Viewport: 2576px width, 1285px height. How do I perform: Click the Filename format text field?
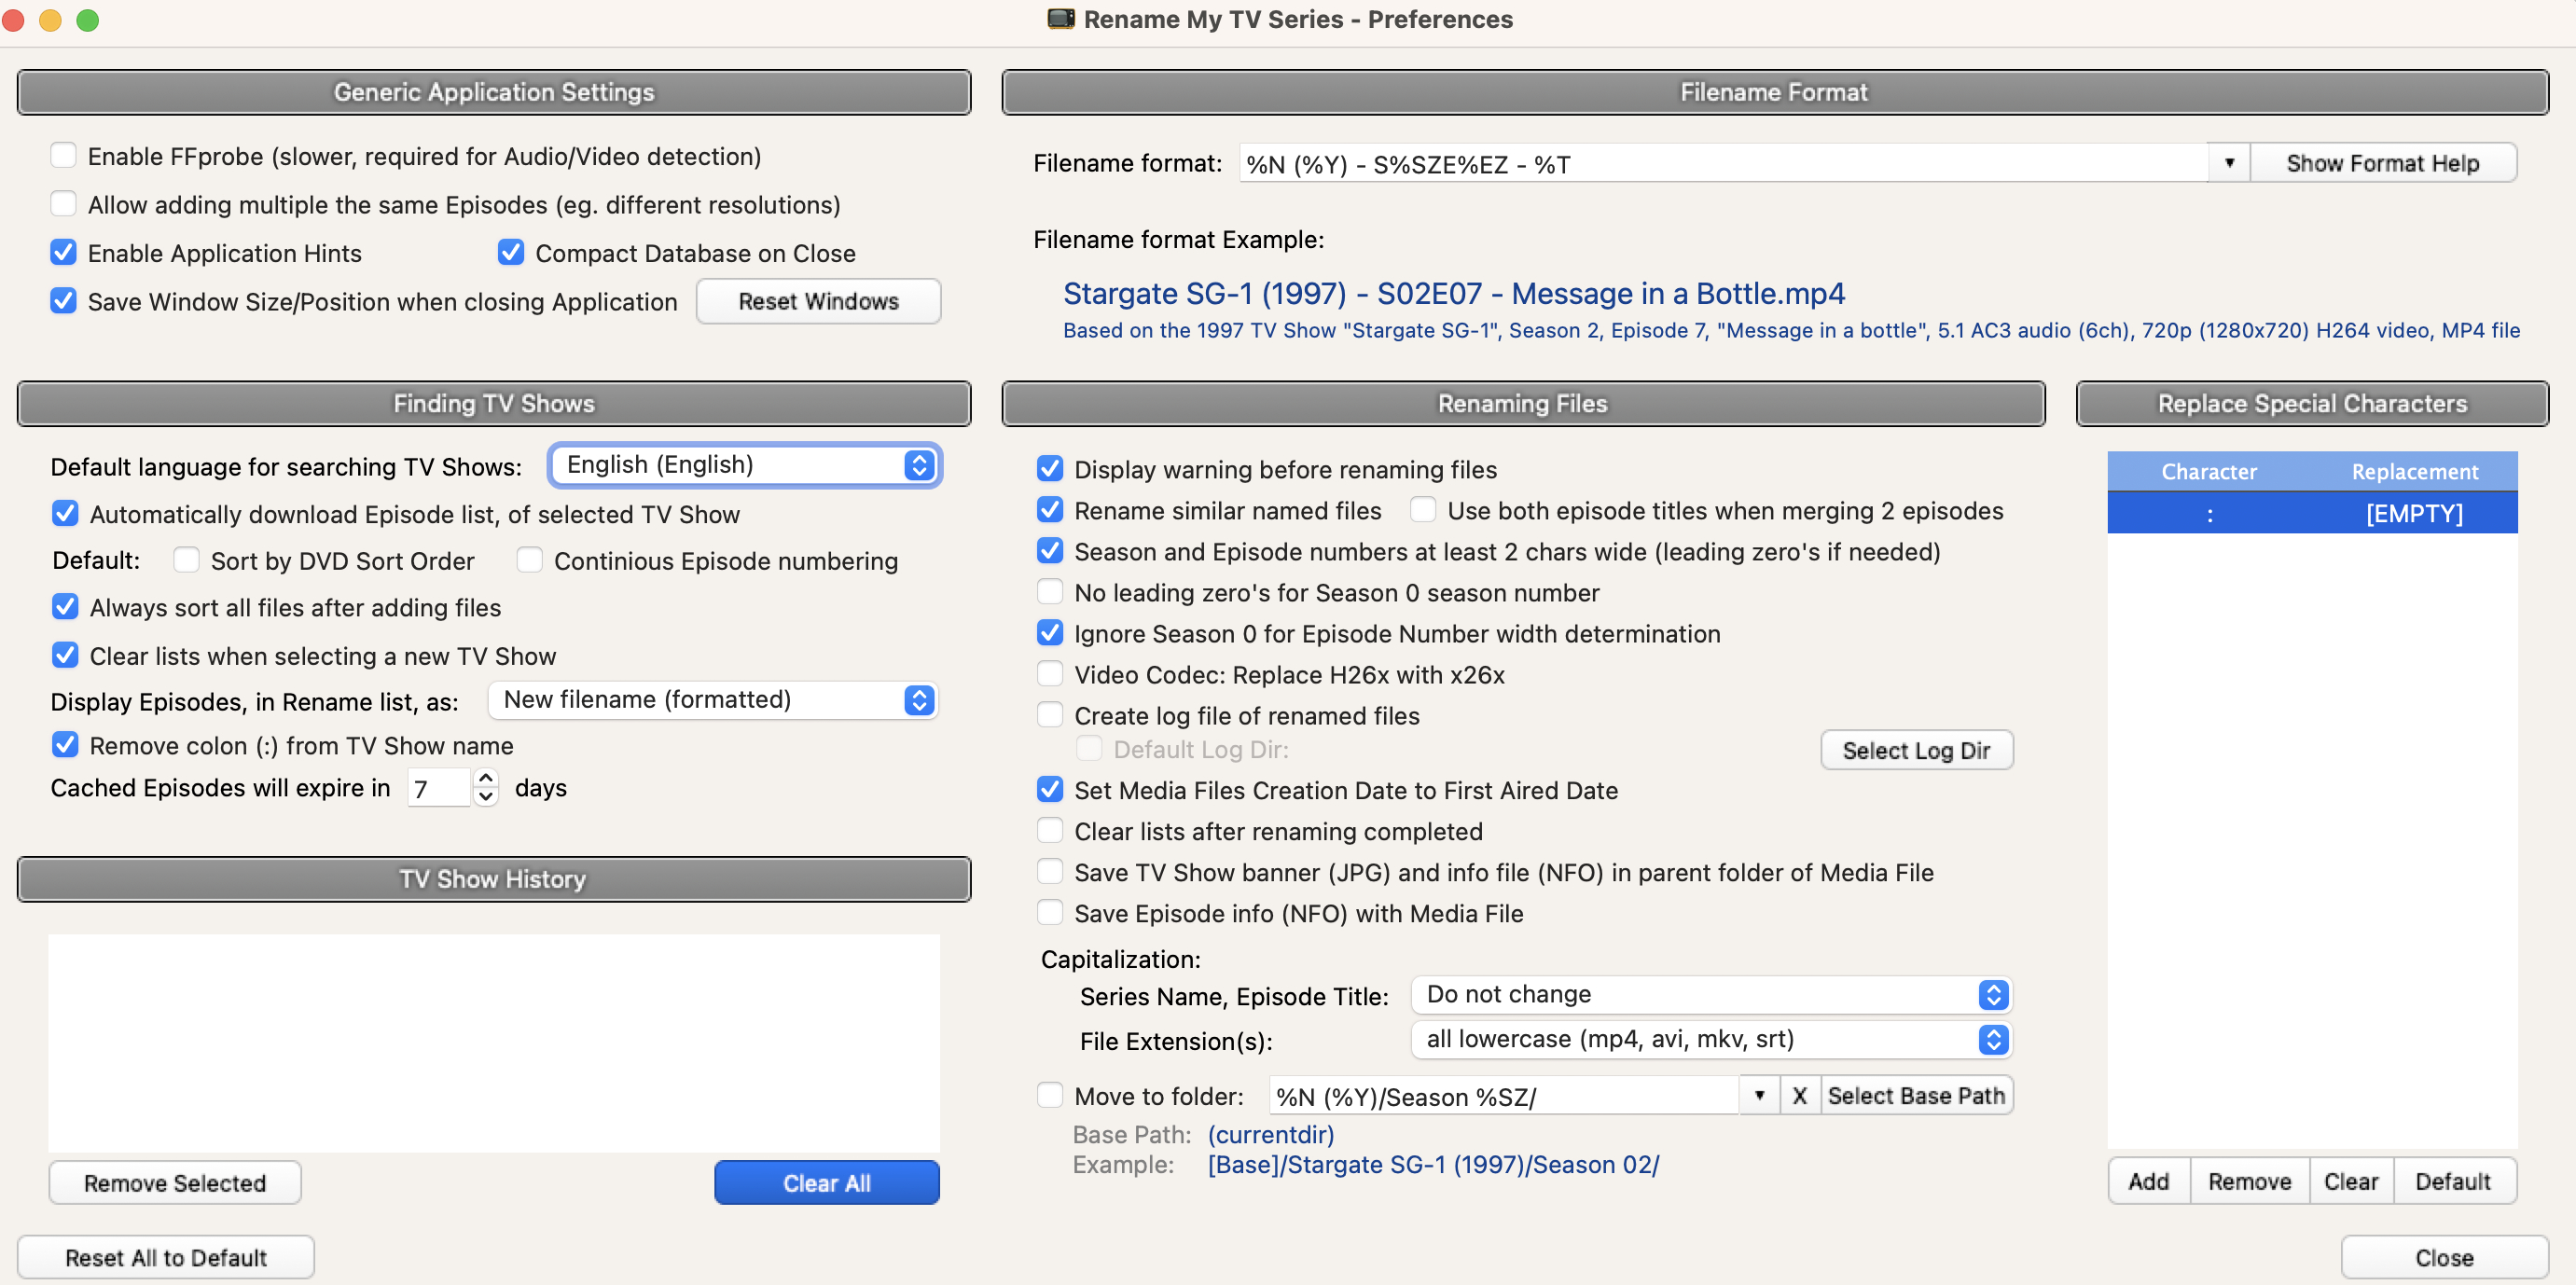[x=1720, y=164]
